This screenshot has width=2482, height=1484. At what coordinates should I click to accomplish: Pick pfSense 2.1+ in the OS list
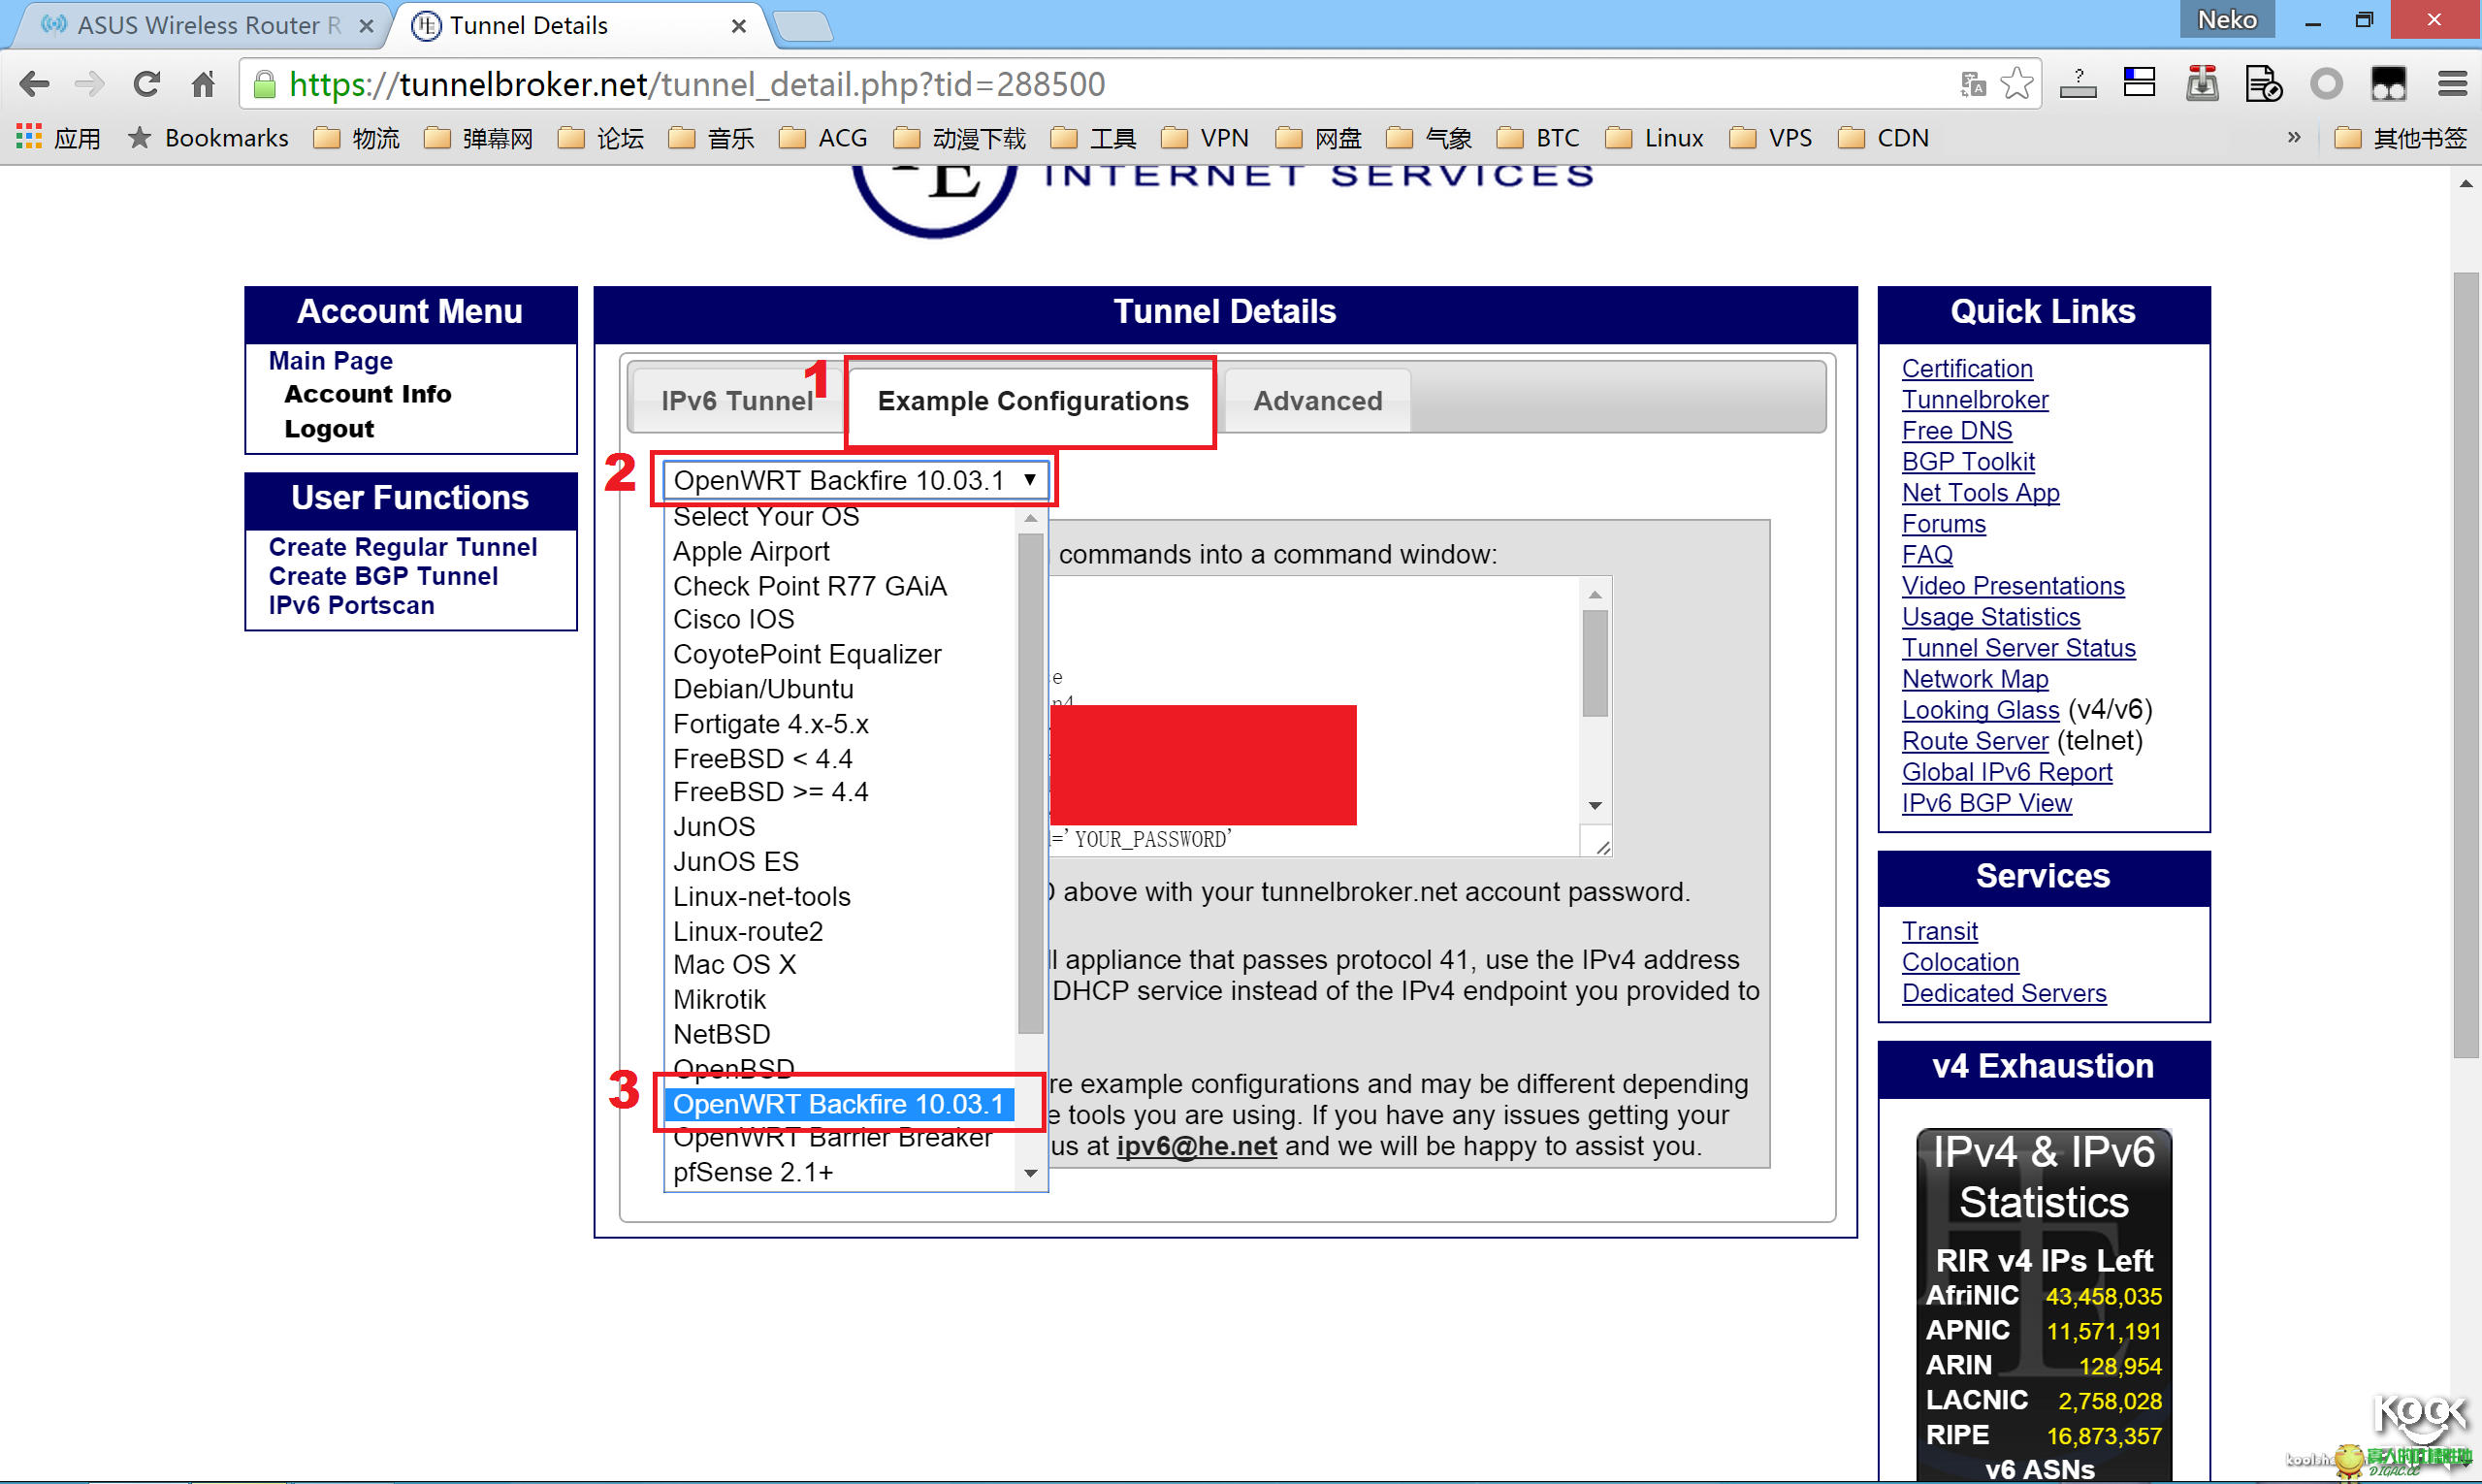point(752,1172)
